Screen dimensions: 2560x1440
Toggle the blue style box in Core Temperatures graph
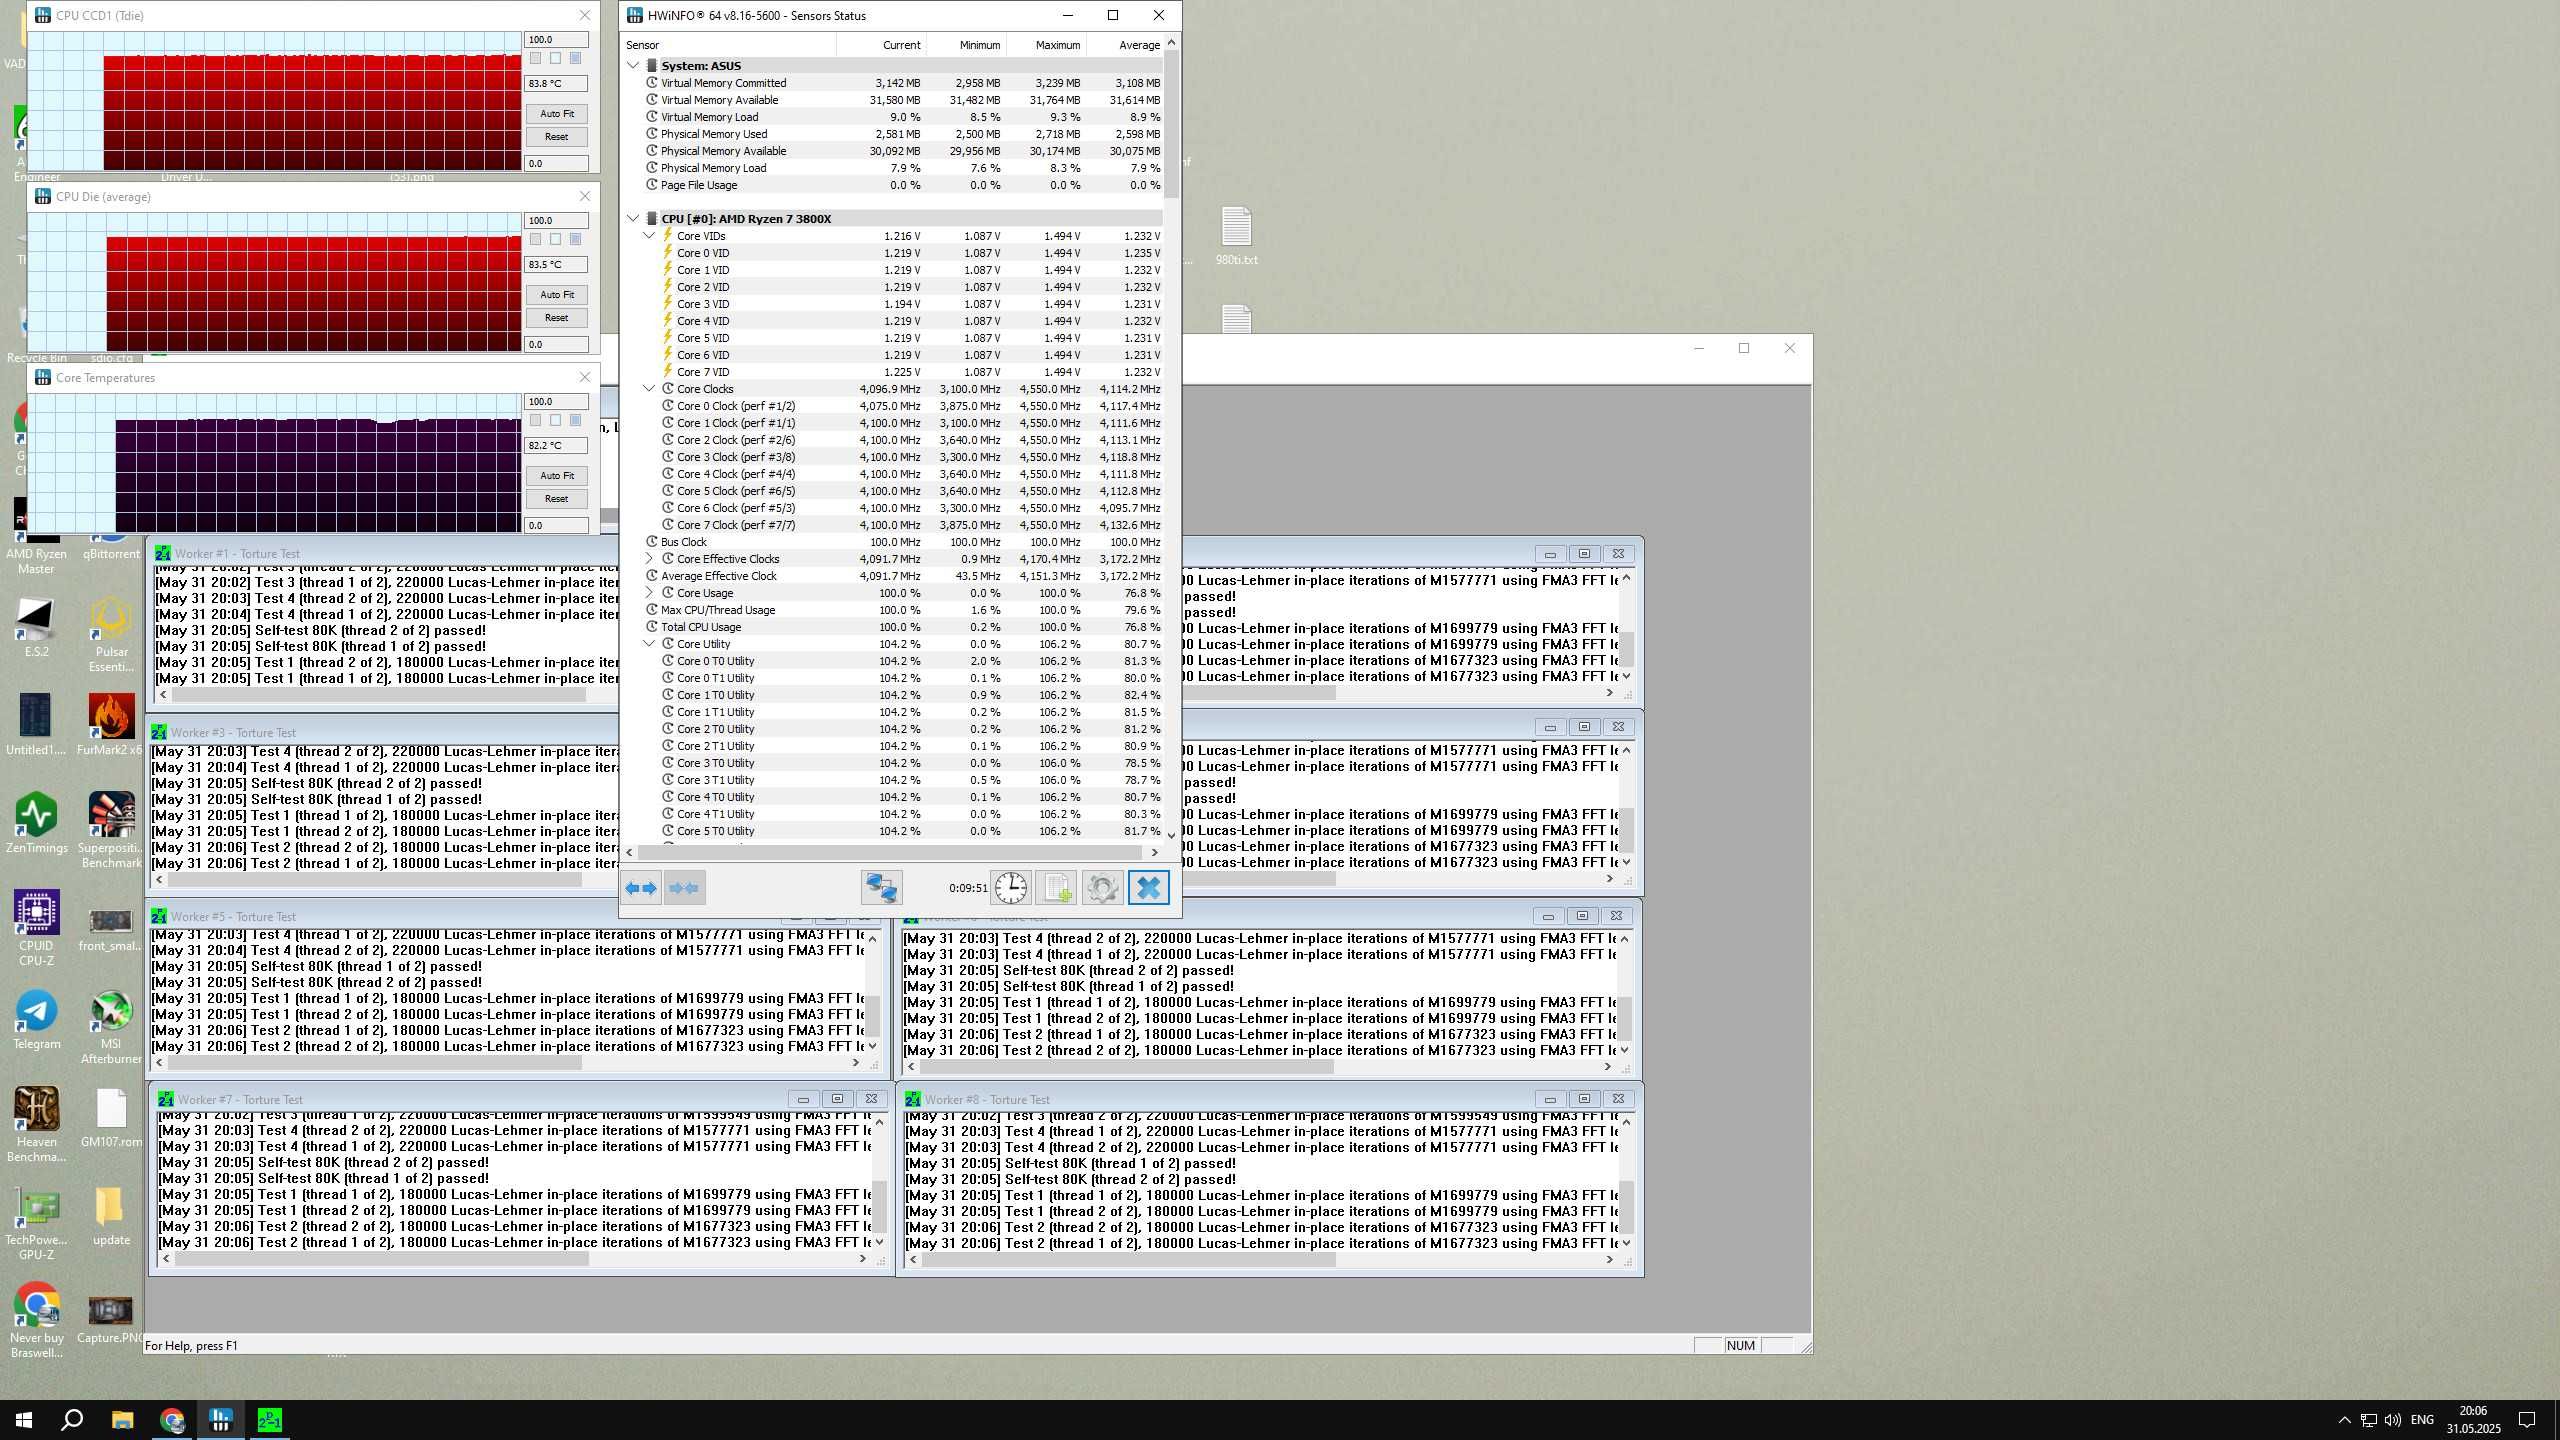[x=575, y=421]
